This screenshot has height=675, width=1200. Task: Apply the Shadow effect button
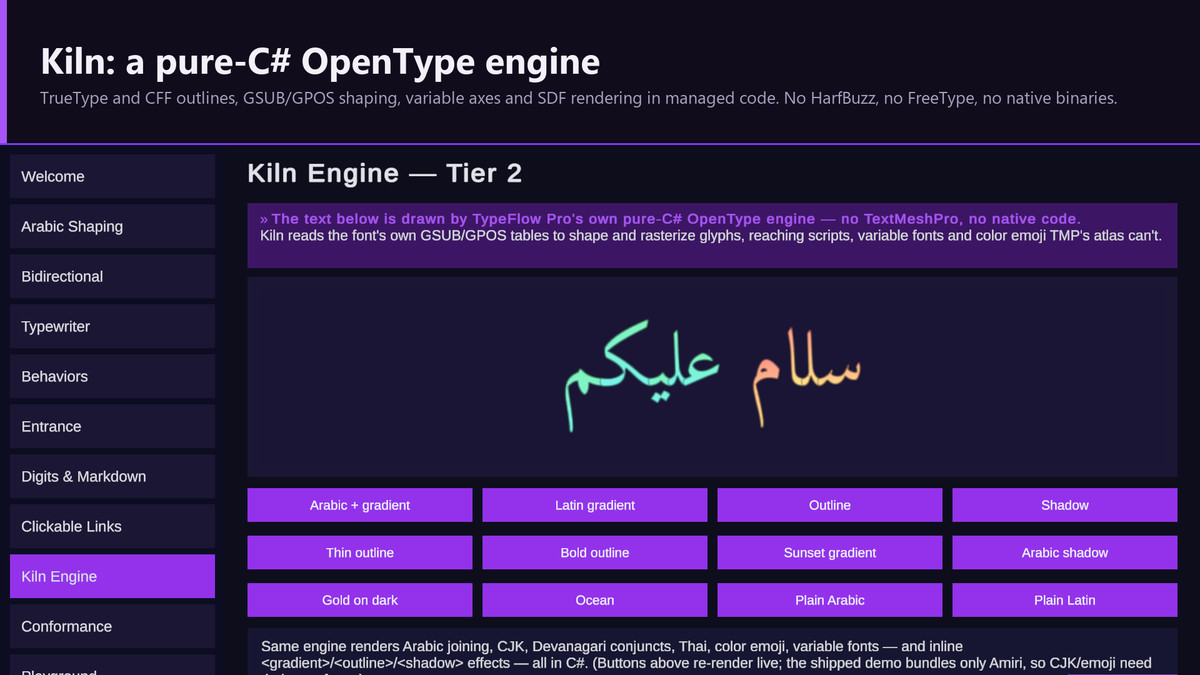click(1065, 505)
